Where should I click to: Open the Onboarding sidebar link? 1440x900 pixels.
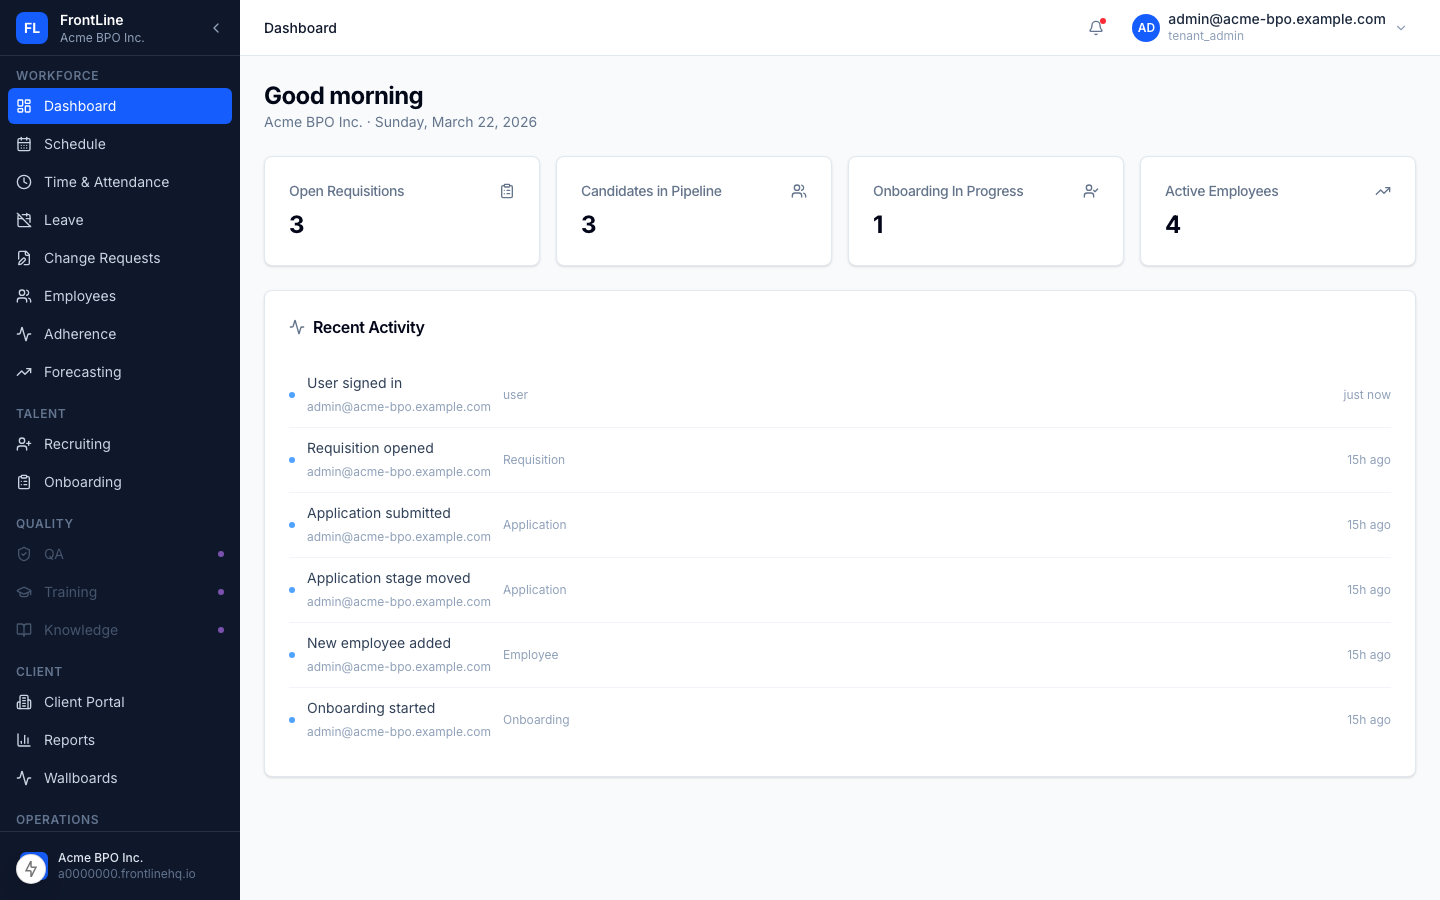tap(82, 482)
